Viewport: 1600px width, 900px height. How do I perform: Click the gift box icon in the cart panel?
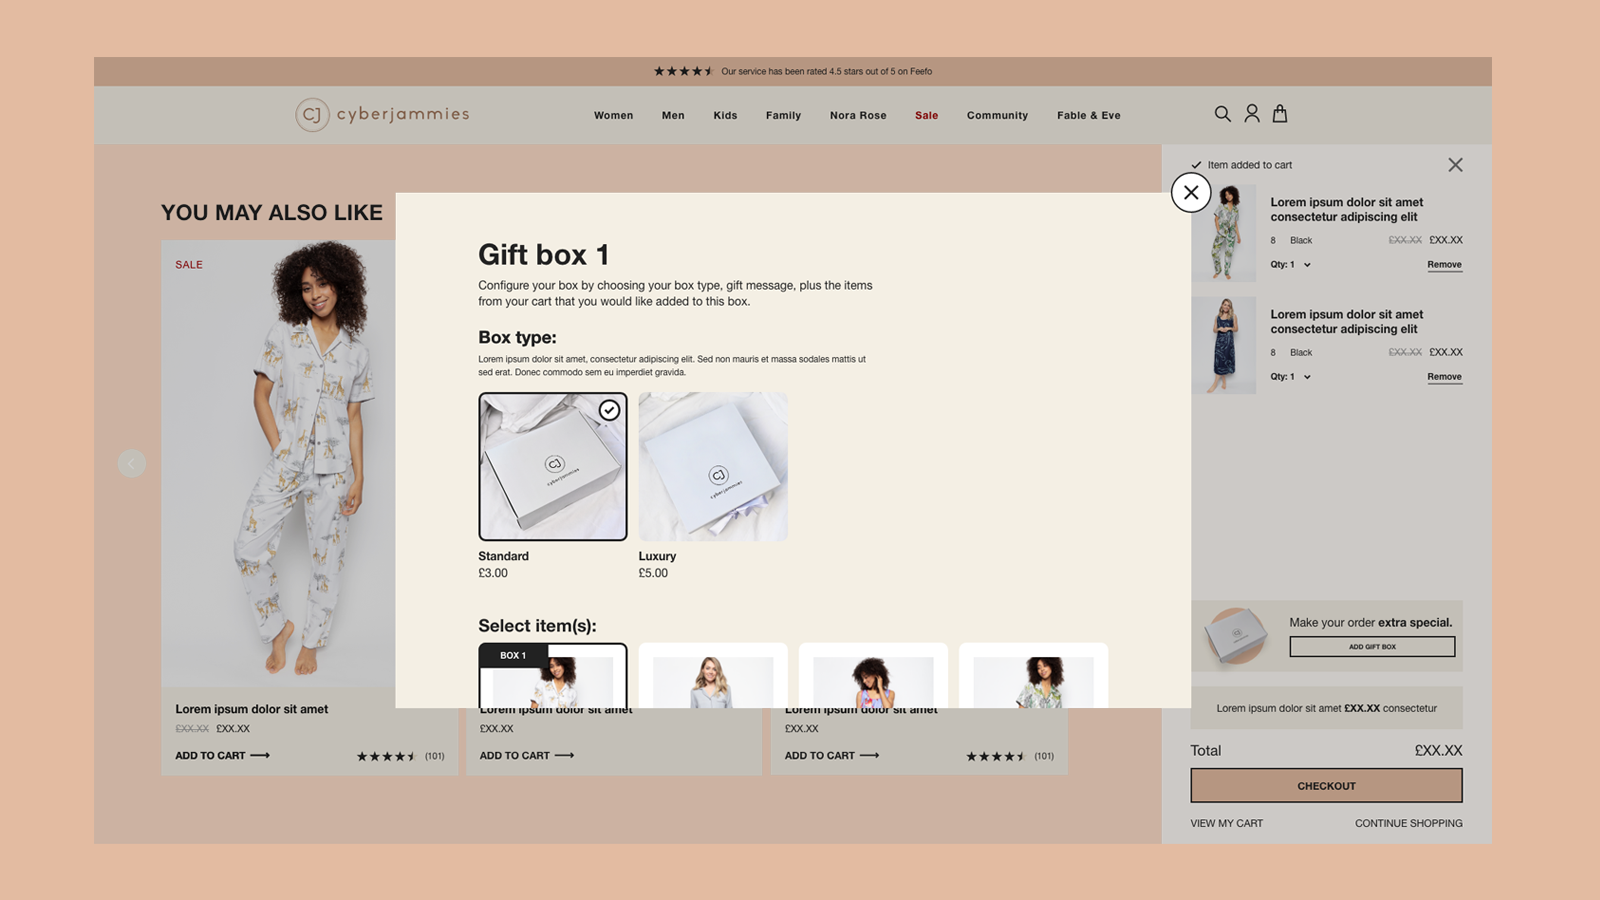[1237, 635]
